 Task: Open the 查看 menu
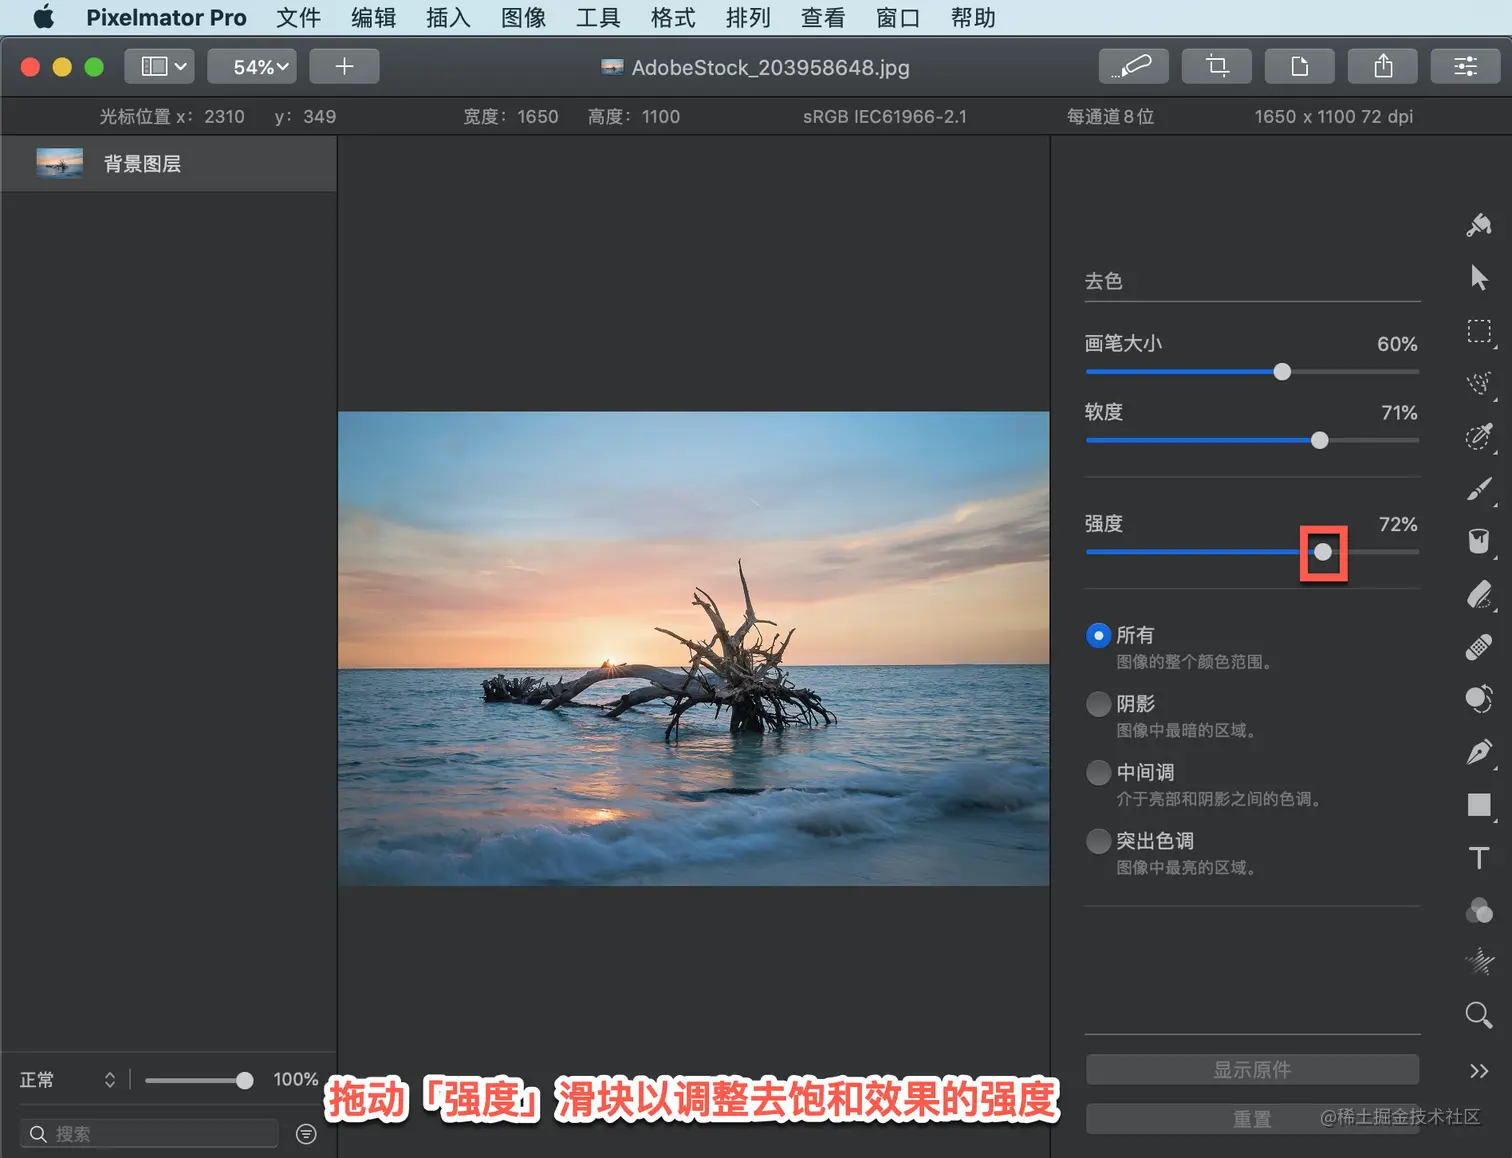[823, 17]
